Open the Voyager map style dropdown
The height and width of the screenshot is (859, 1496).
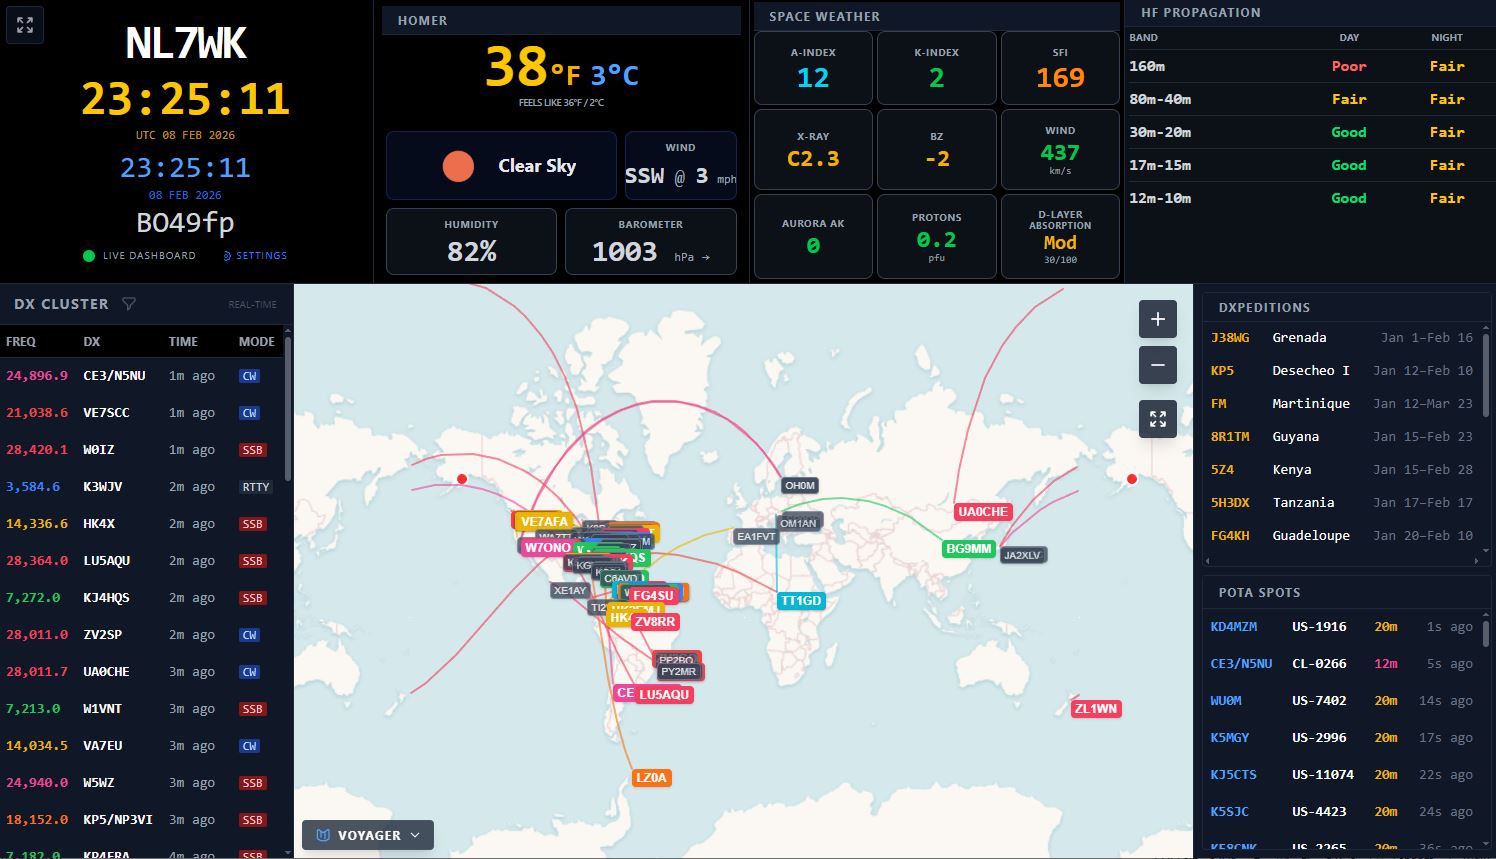(x=368, y=835)
